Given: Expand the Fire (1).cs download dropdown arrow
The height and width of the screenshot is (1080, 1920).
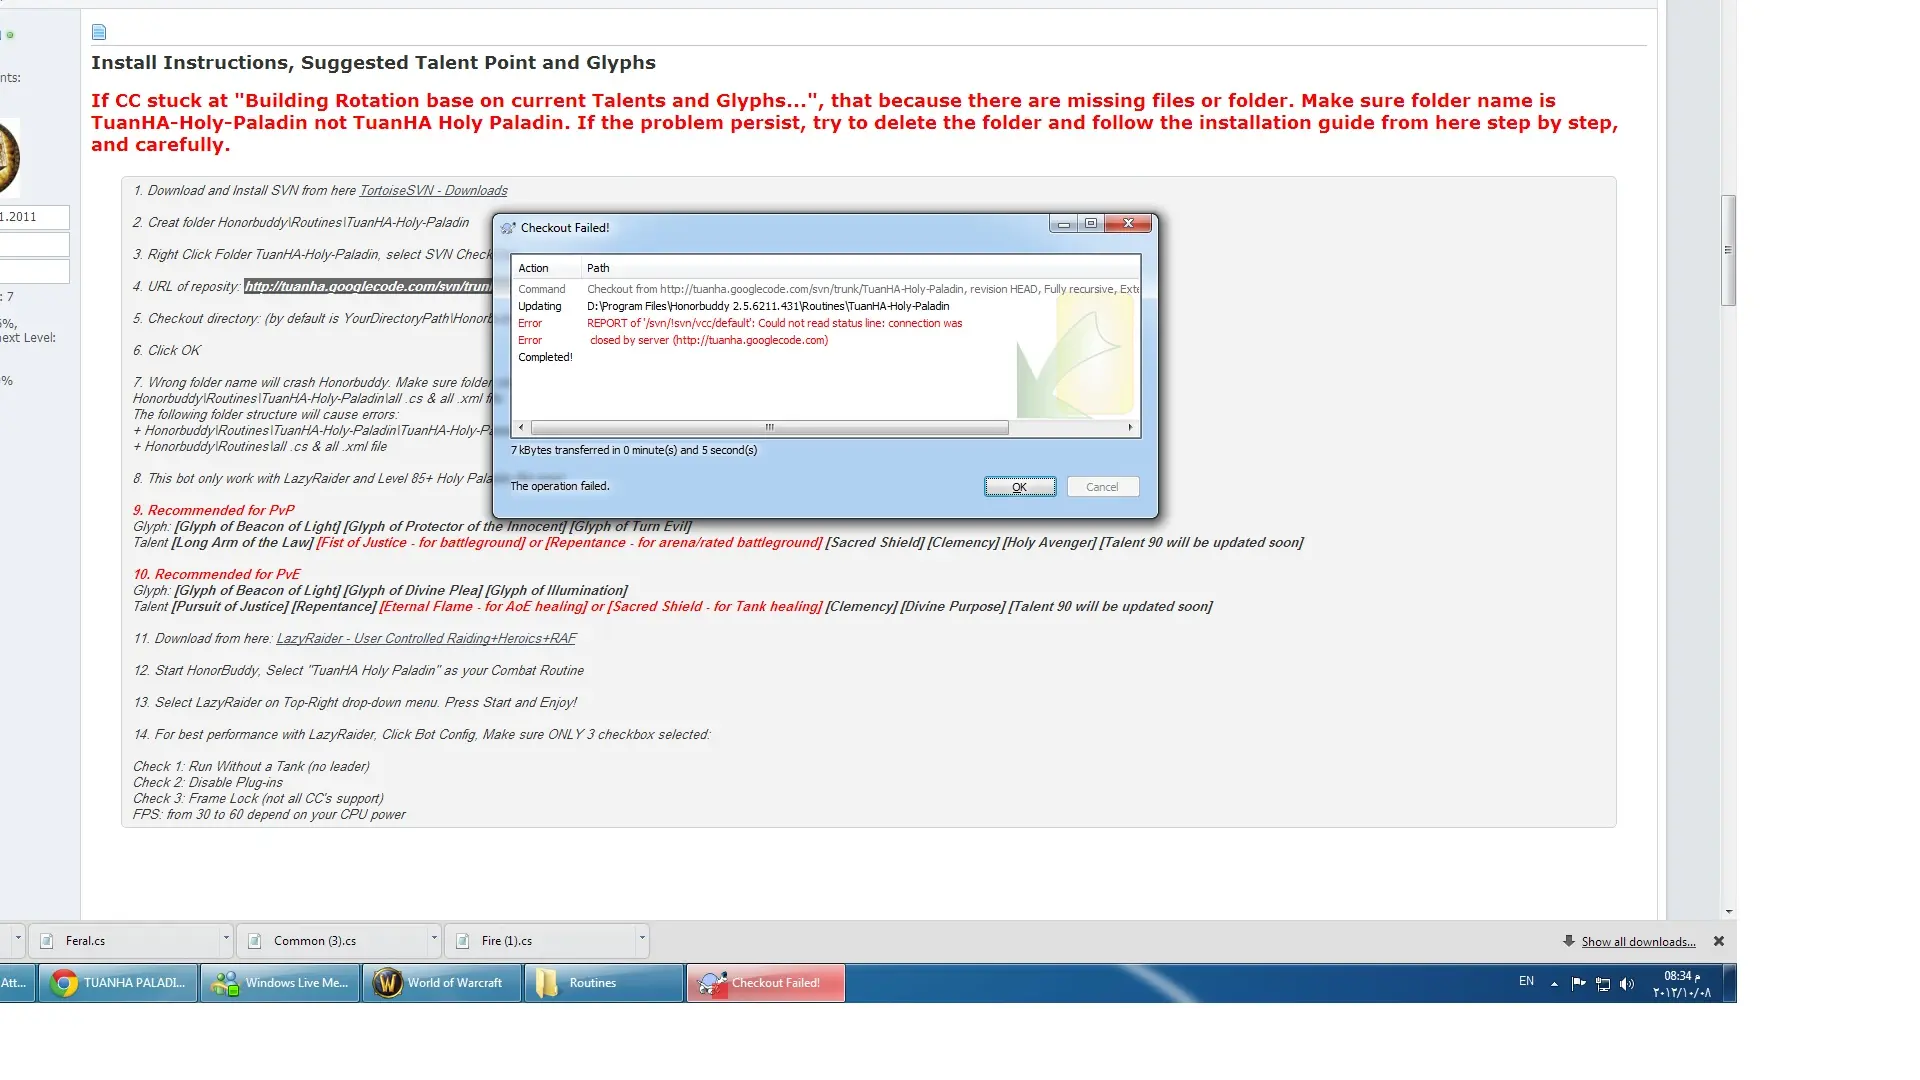Looking at the screenshot, I should coord(642,938).
